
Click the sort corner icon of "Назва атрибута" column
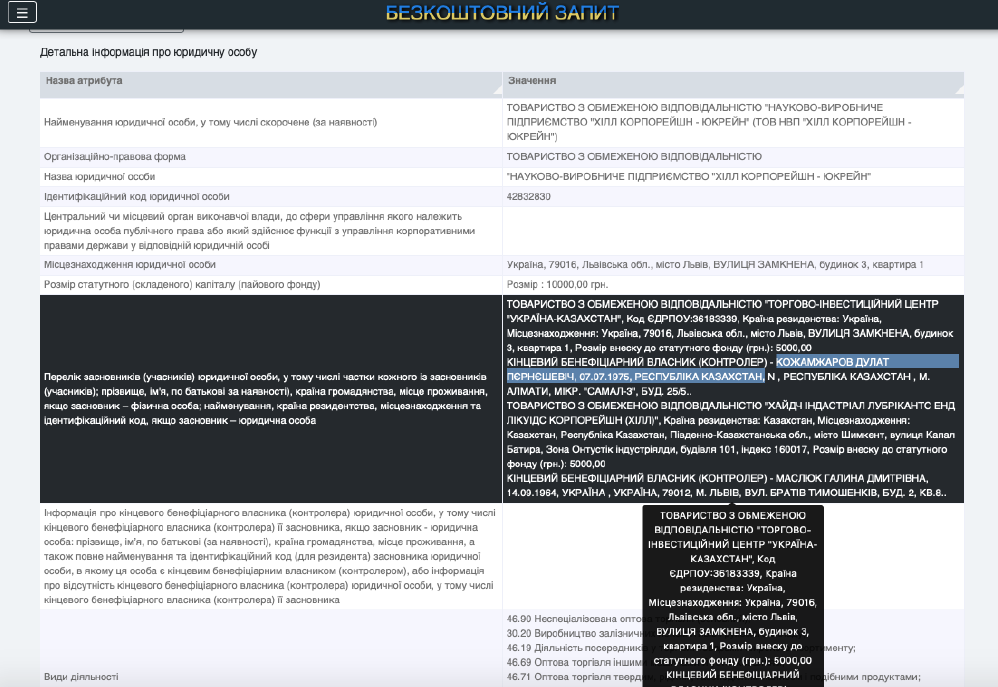pyautogui.click(x=496, y=91)
